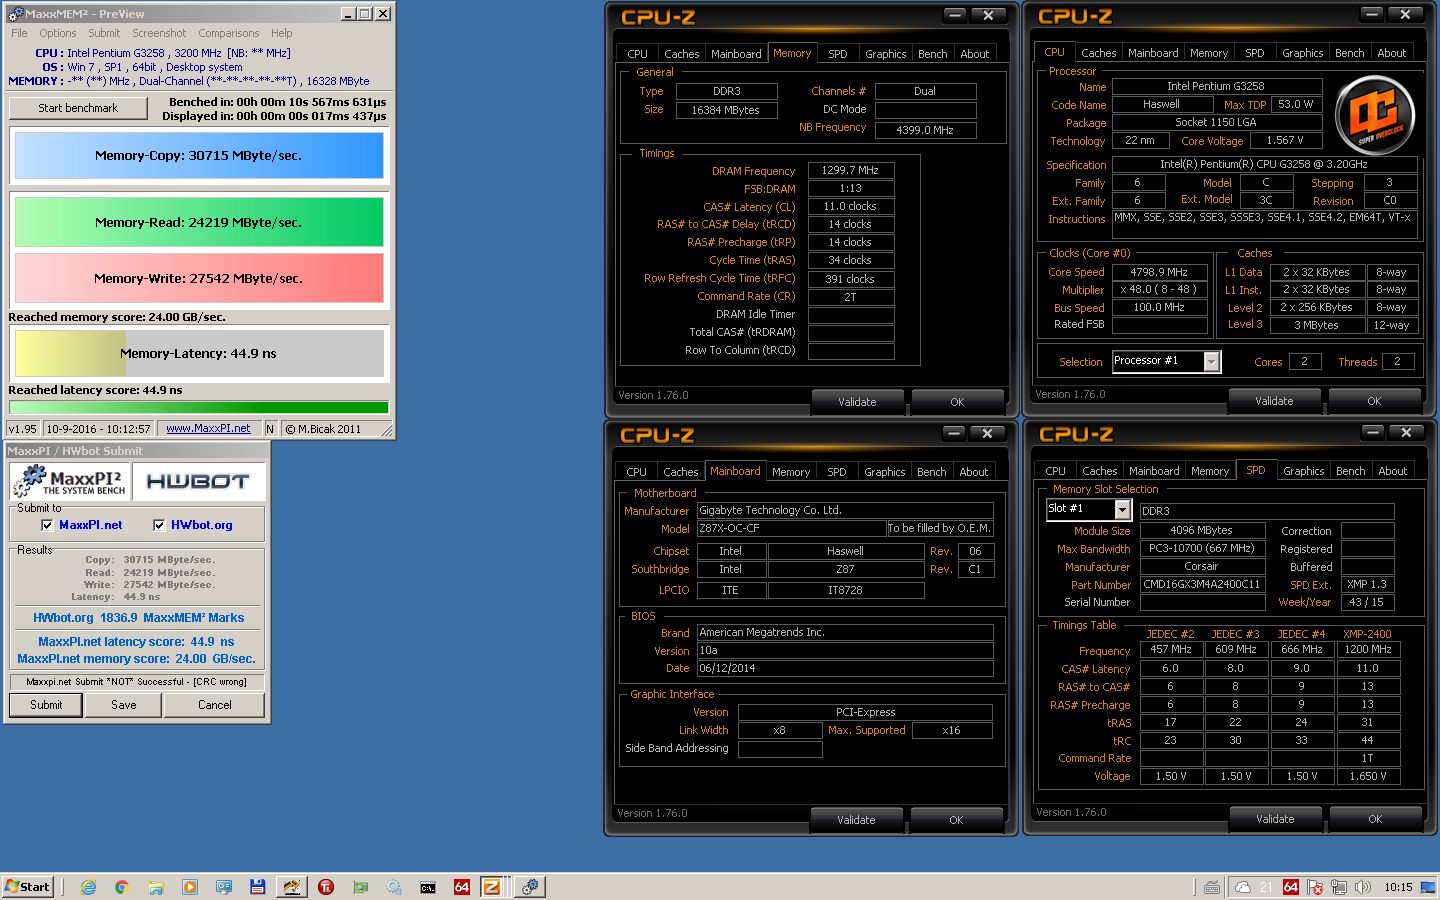This screenshot has width=1440, height=900.
Task: Switch to SPD tab in the Memory CPU-Z window
Action: 838,54
